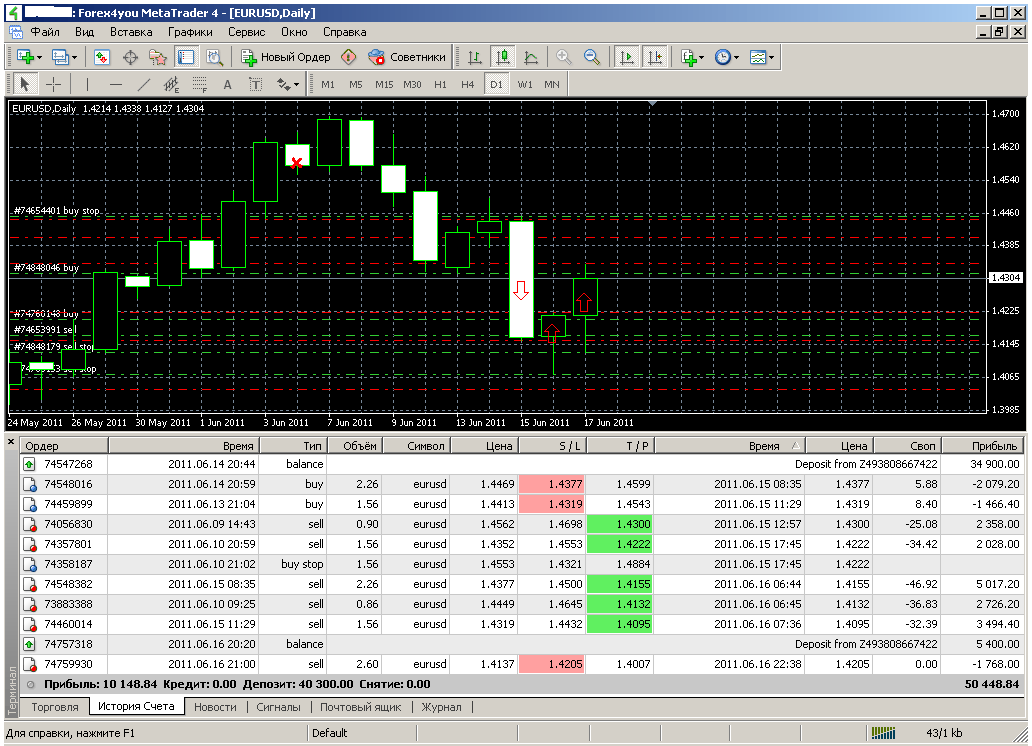Expand the new chart dropdown arrow

click(40, 57)
